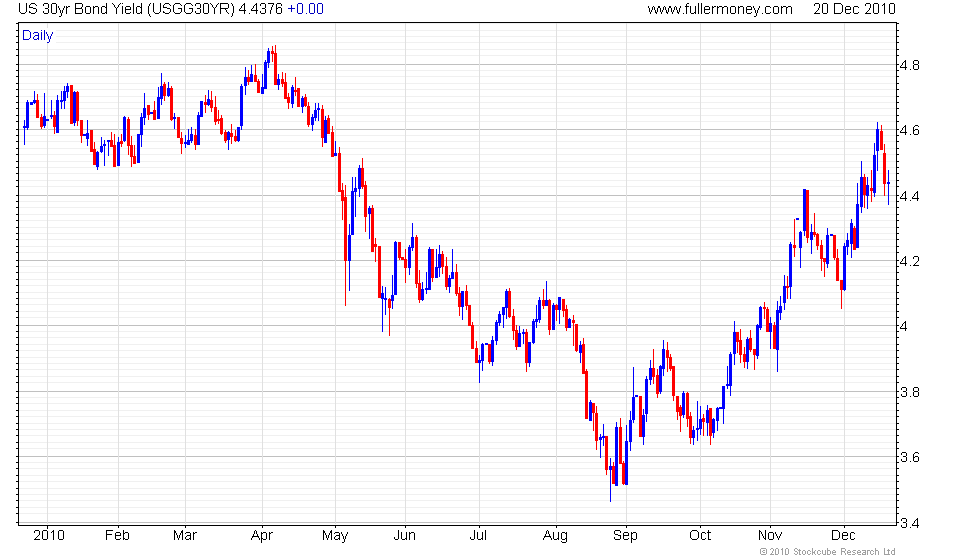Viewport: 980px width, 560px height.
Task: Select the 'Aug' x-axis label
Action: click(x=555, y=536)
